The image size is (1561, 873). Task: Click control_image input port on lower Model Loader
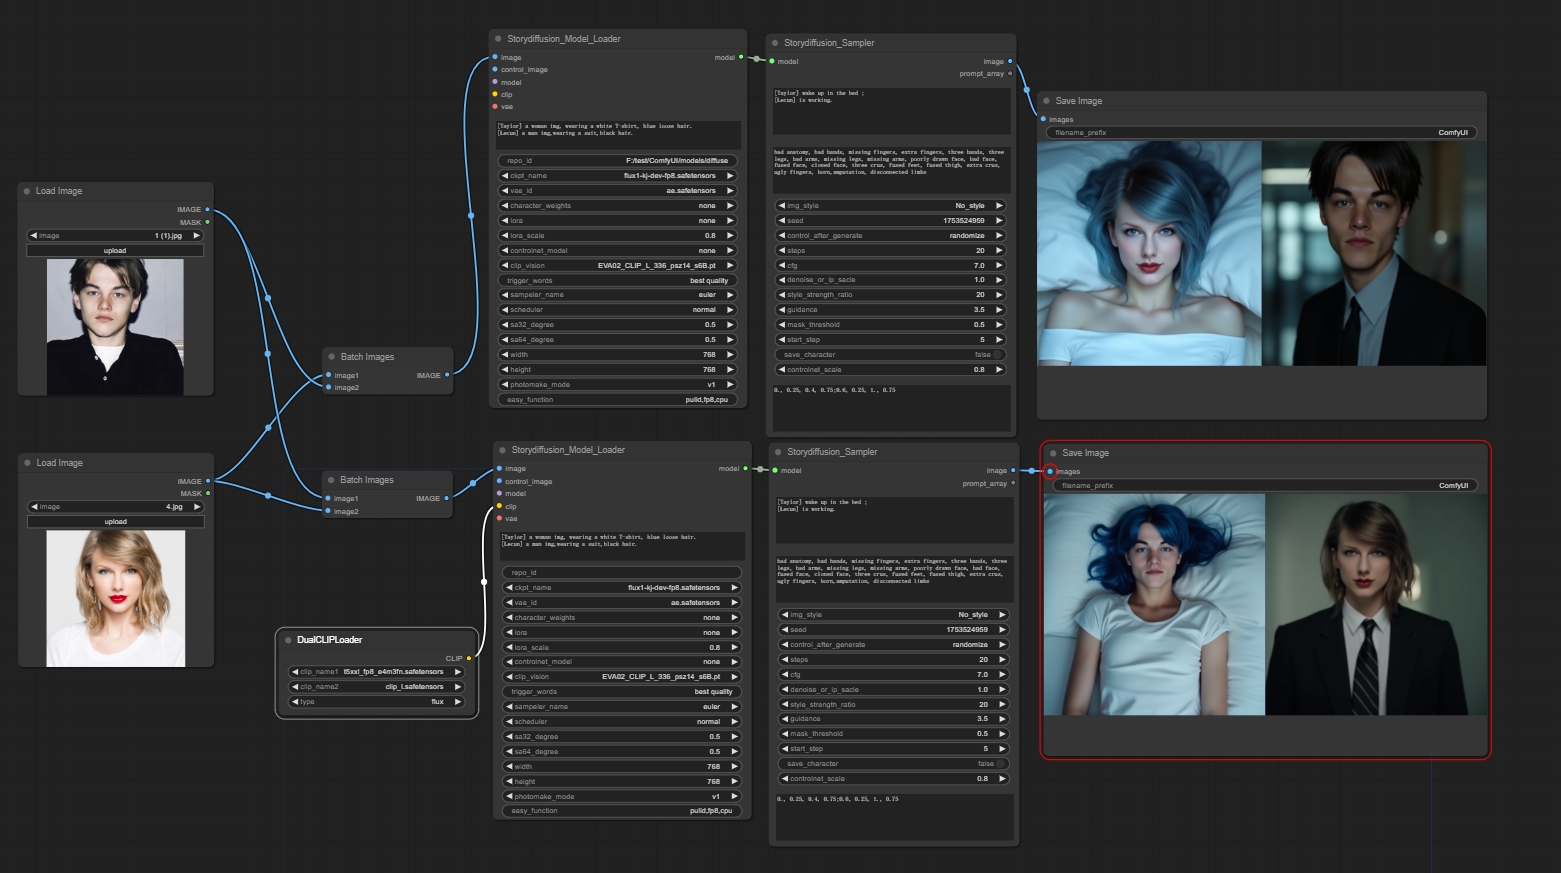499,481
